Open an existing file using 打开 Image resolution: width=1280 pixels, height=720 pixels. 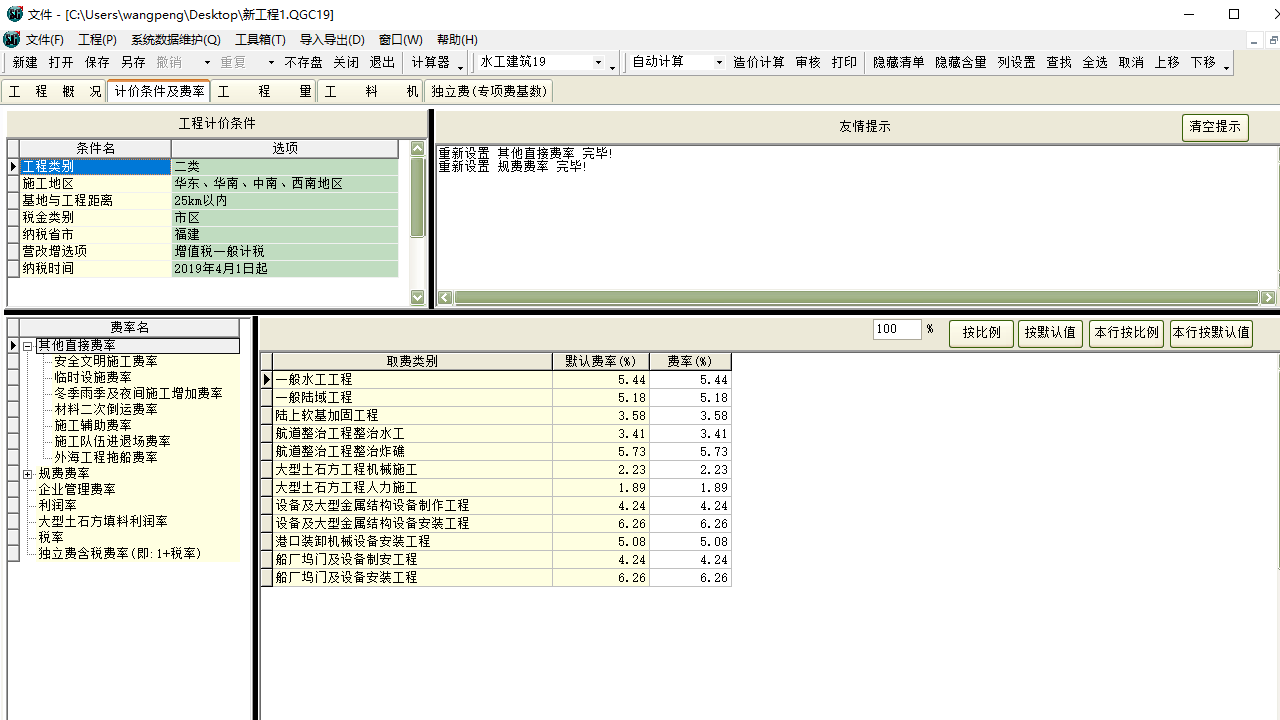61,62
